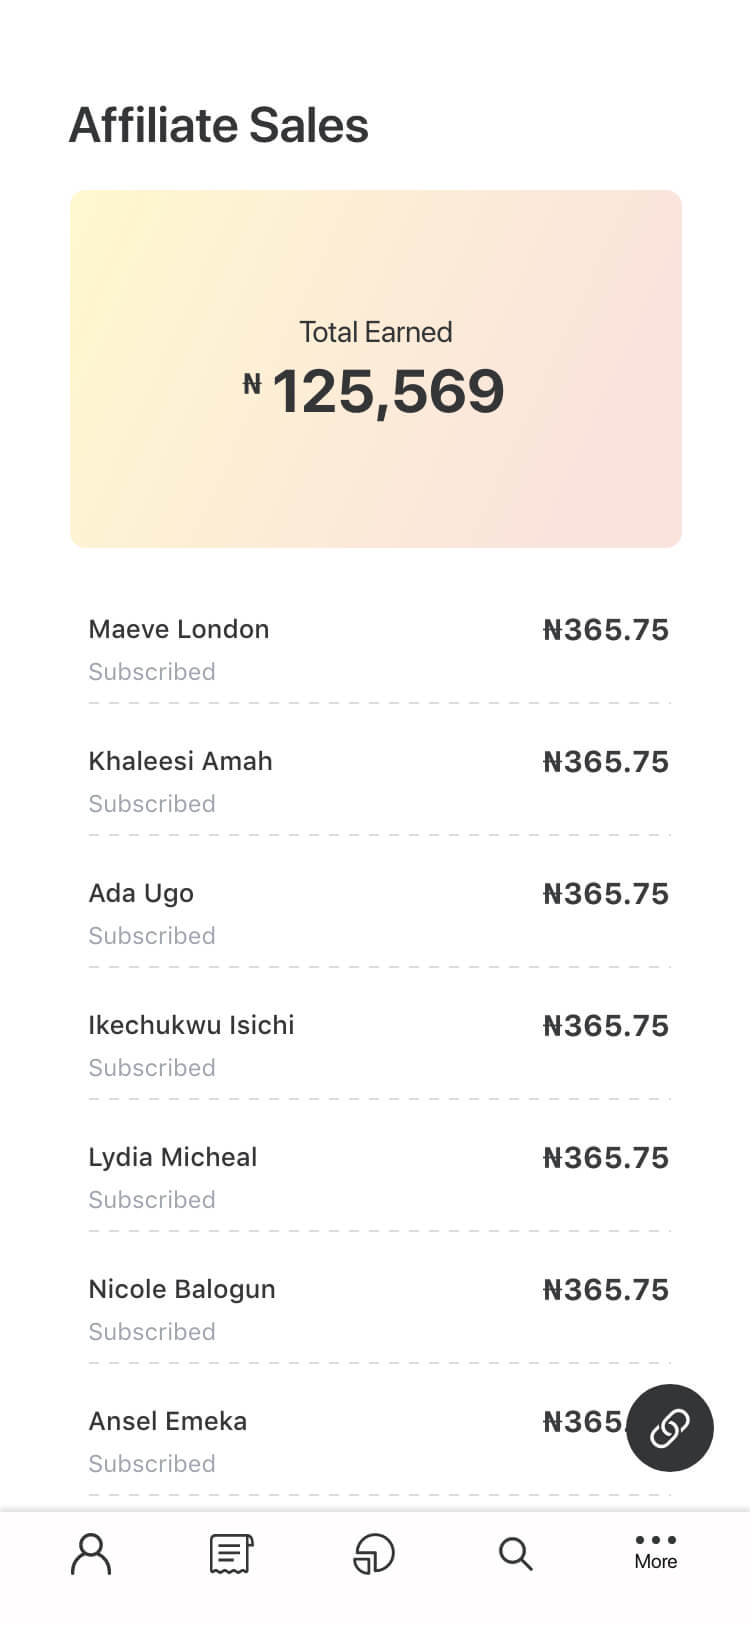Open the pie chart analytics tab
The image size is (750, 1626).
(x=374, y=1553)
